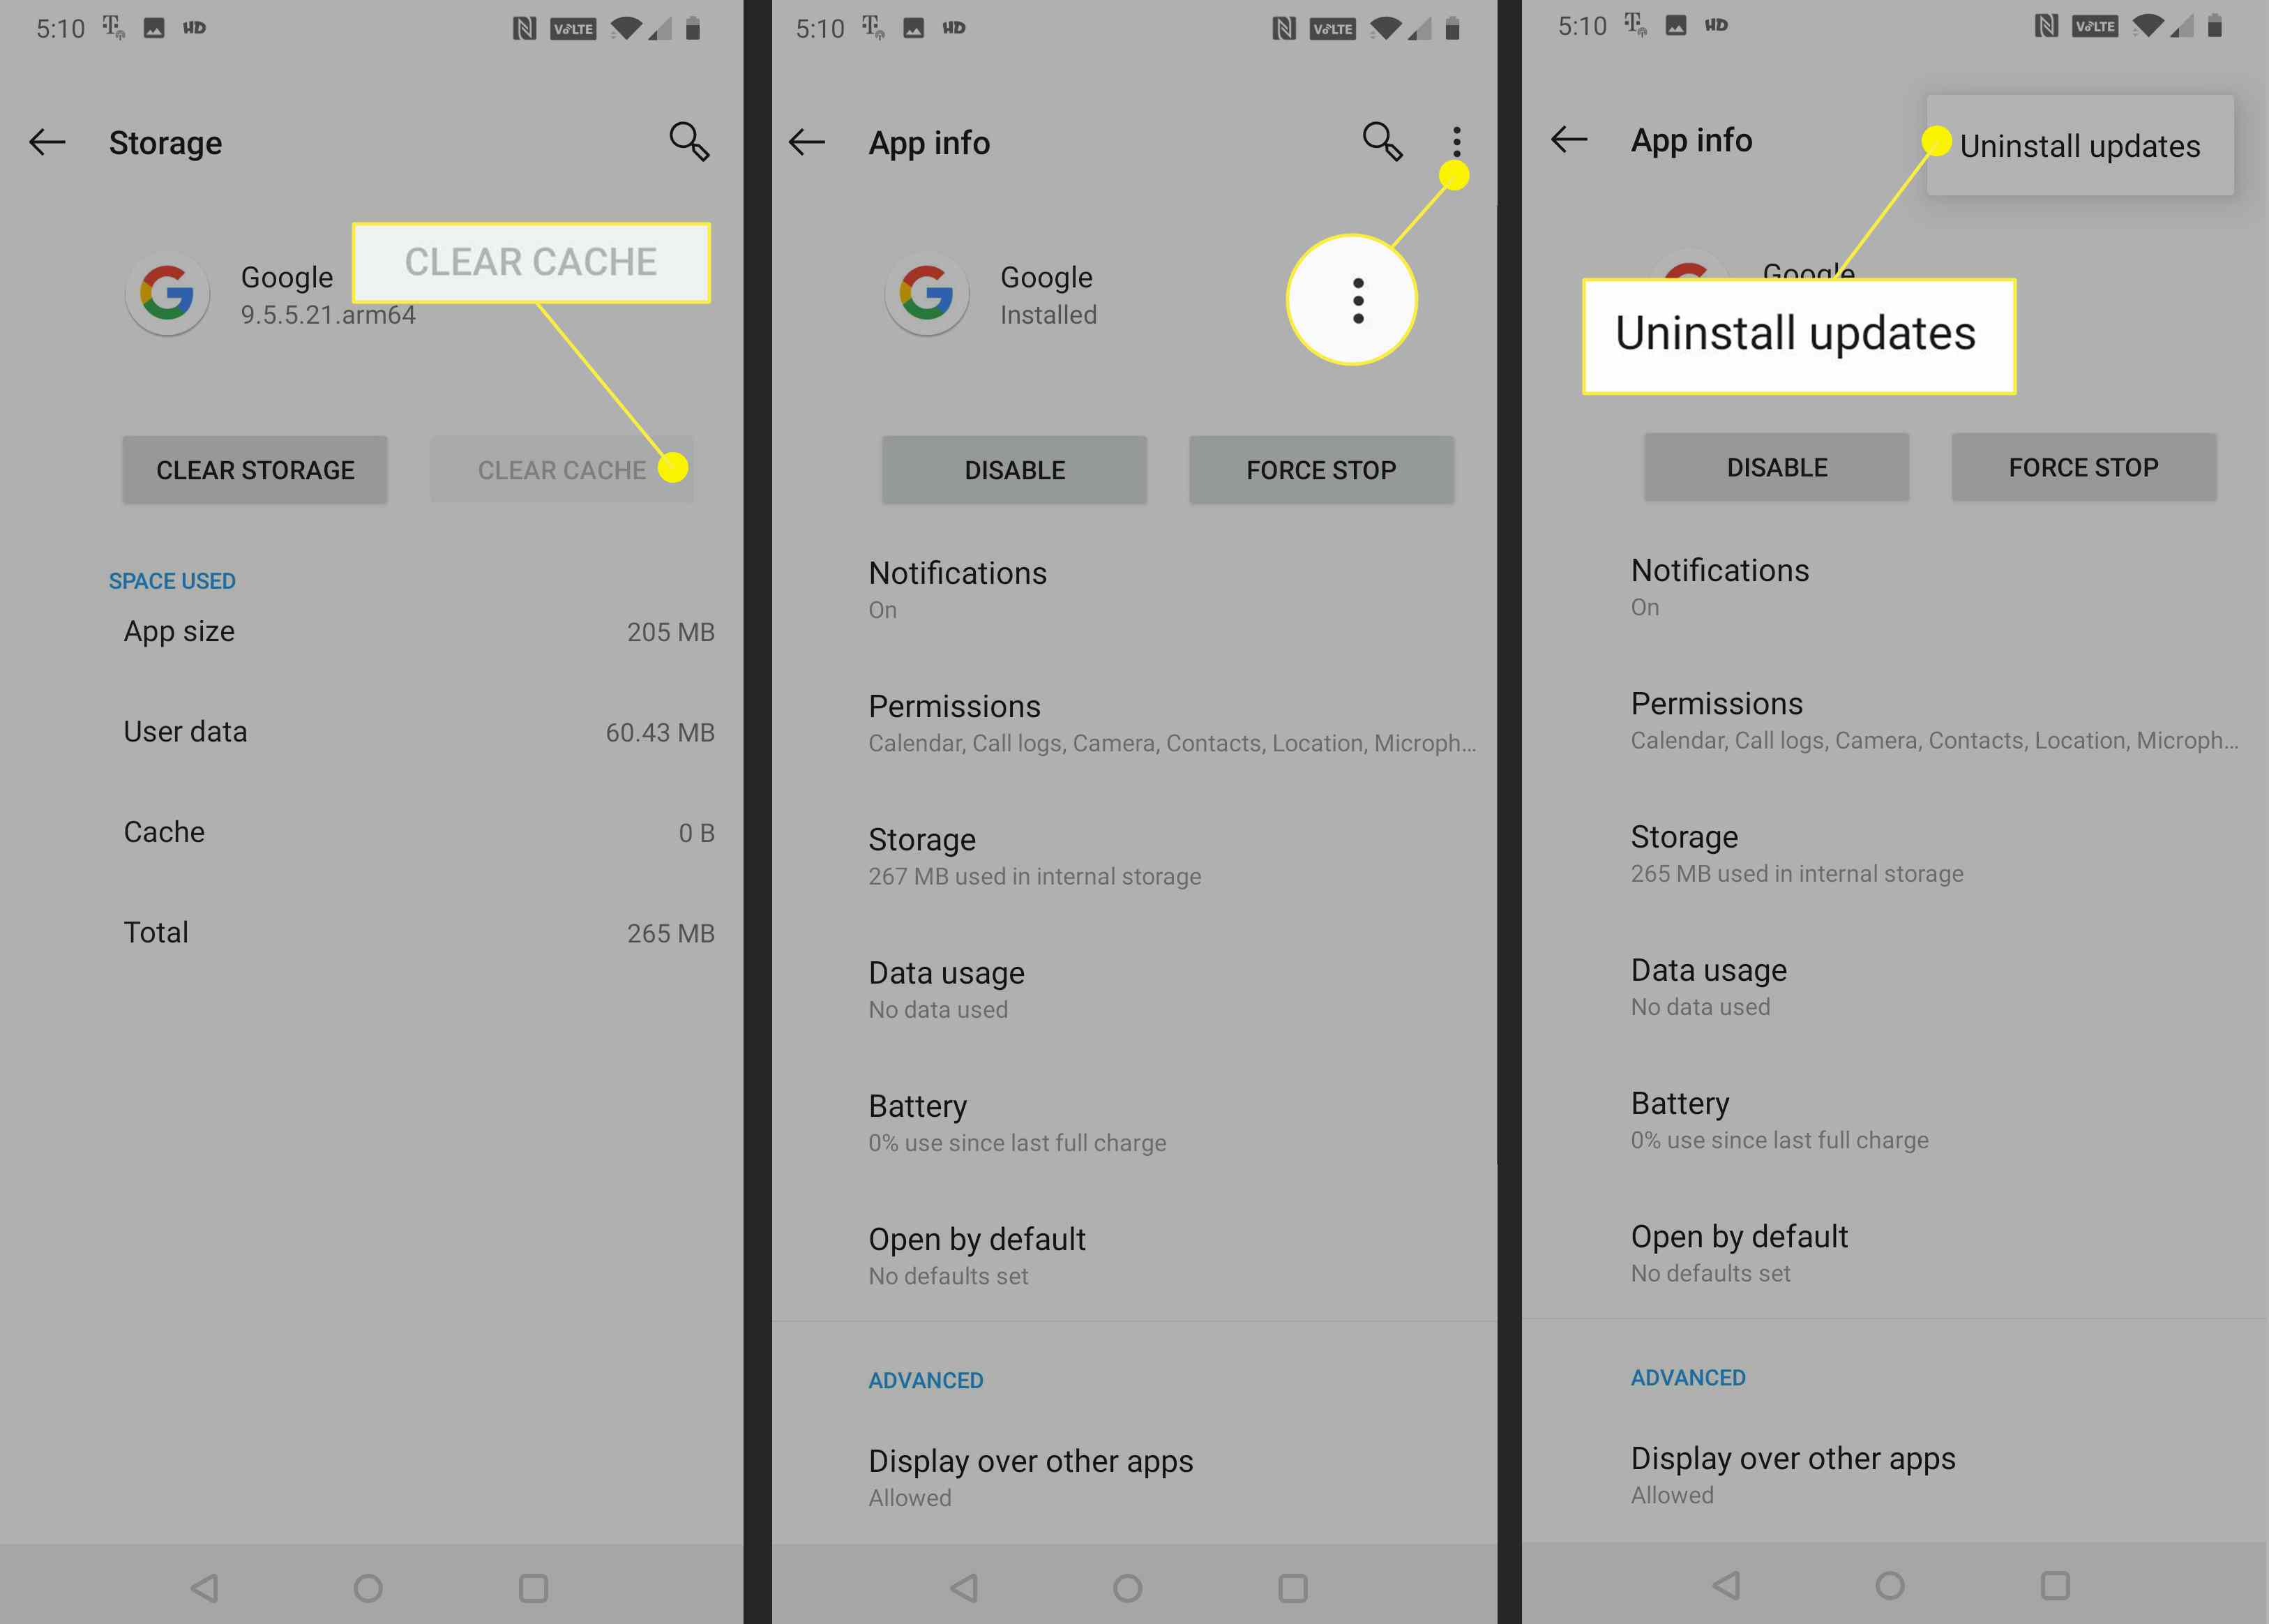Tap the search icon on Storage screen
This screenshot has height=1624, width=2269.
pyautogui.click(x=691, y=142)
